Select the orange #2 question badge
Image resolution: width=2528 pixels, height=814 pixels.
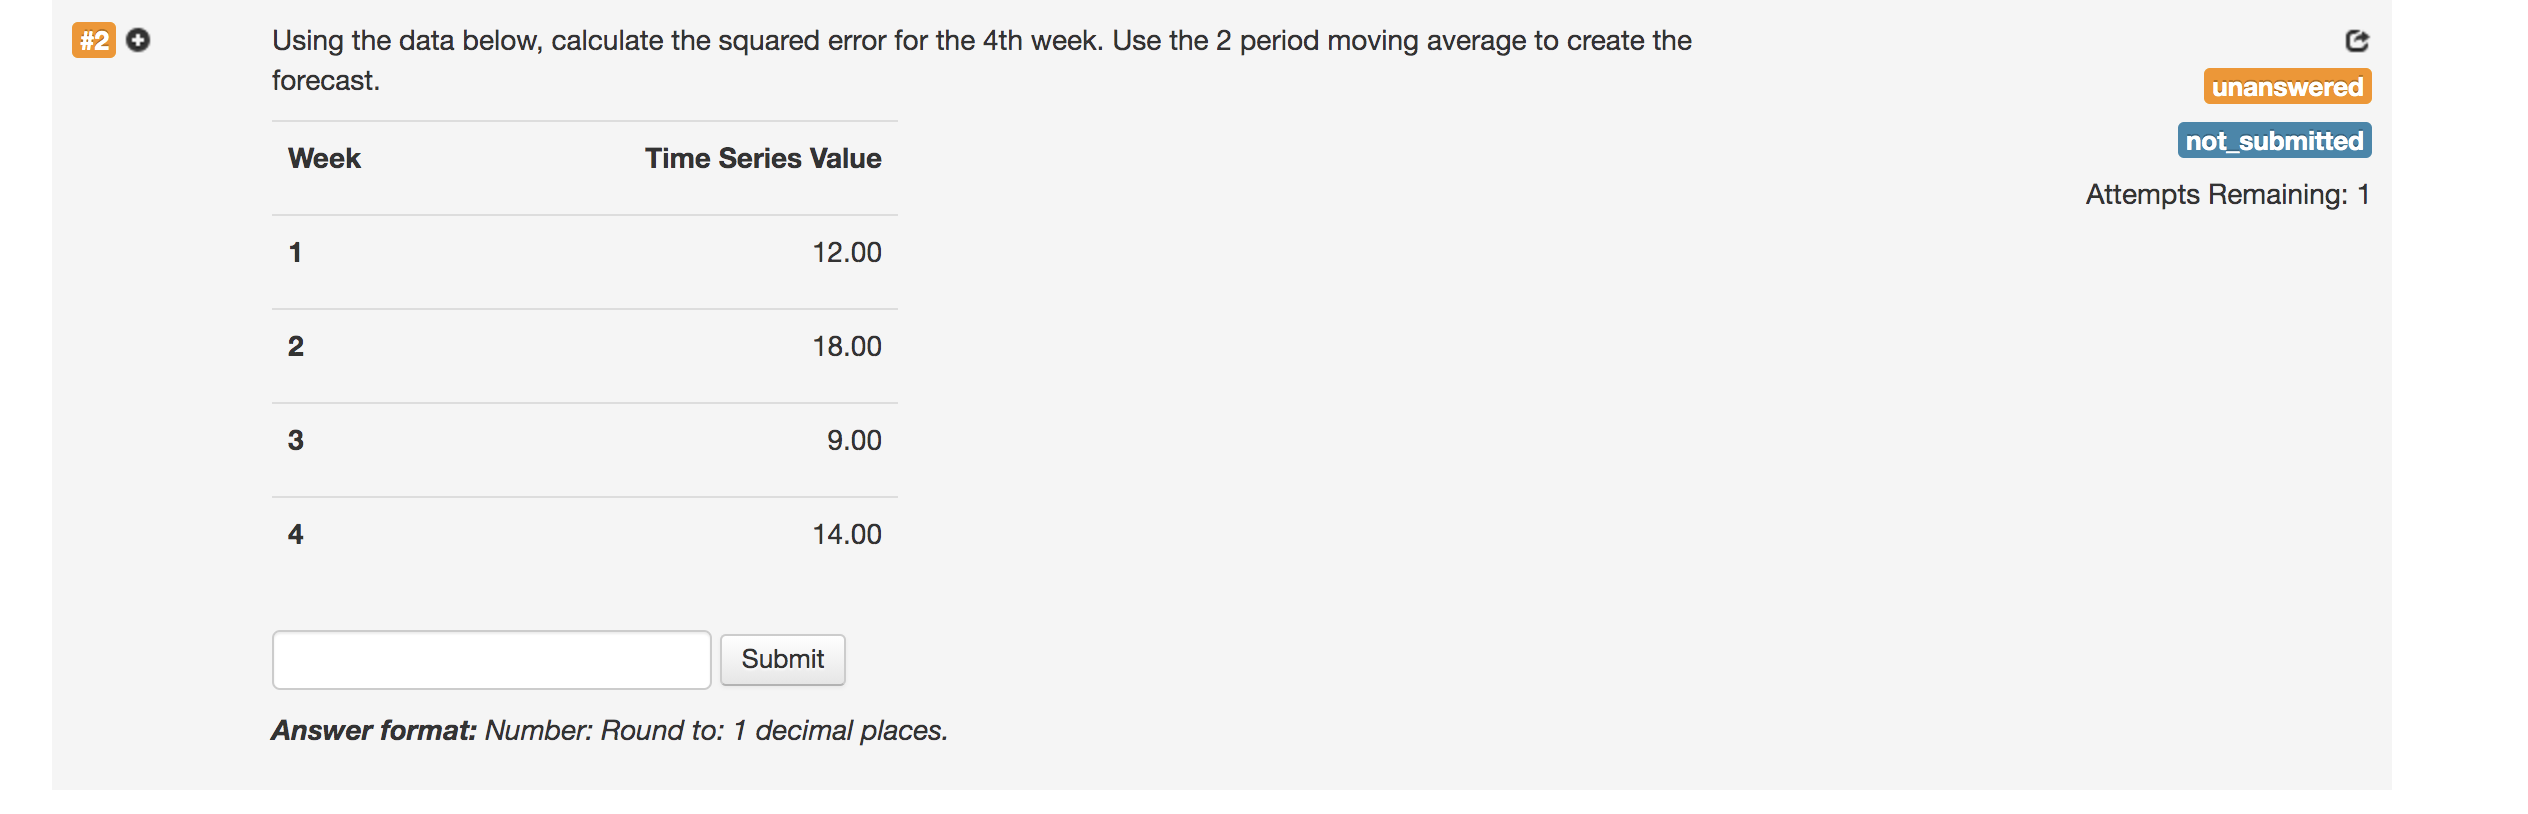[x=93, y=42]
